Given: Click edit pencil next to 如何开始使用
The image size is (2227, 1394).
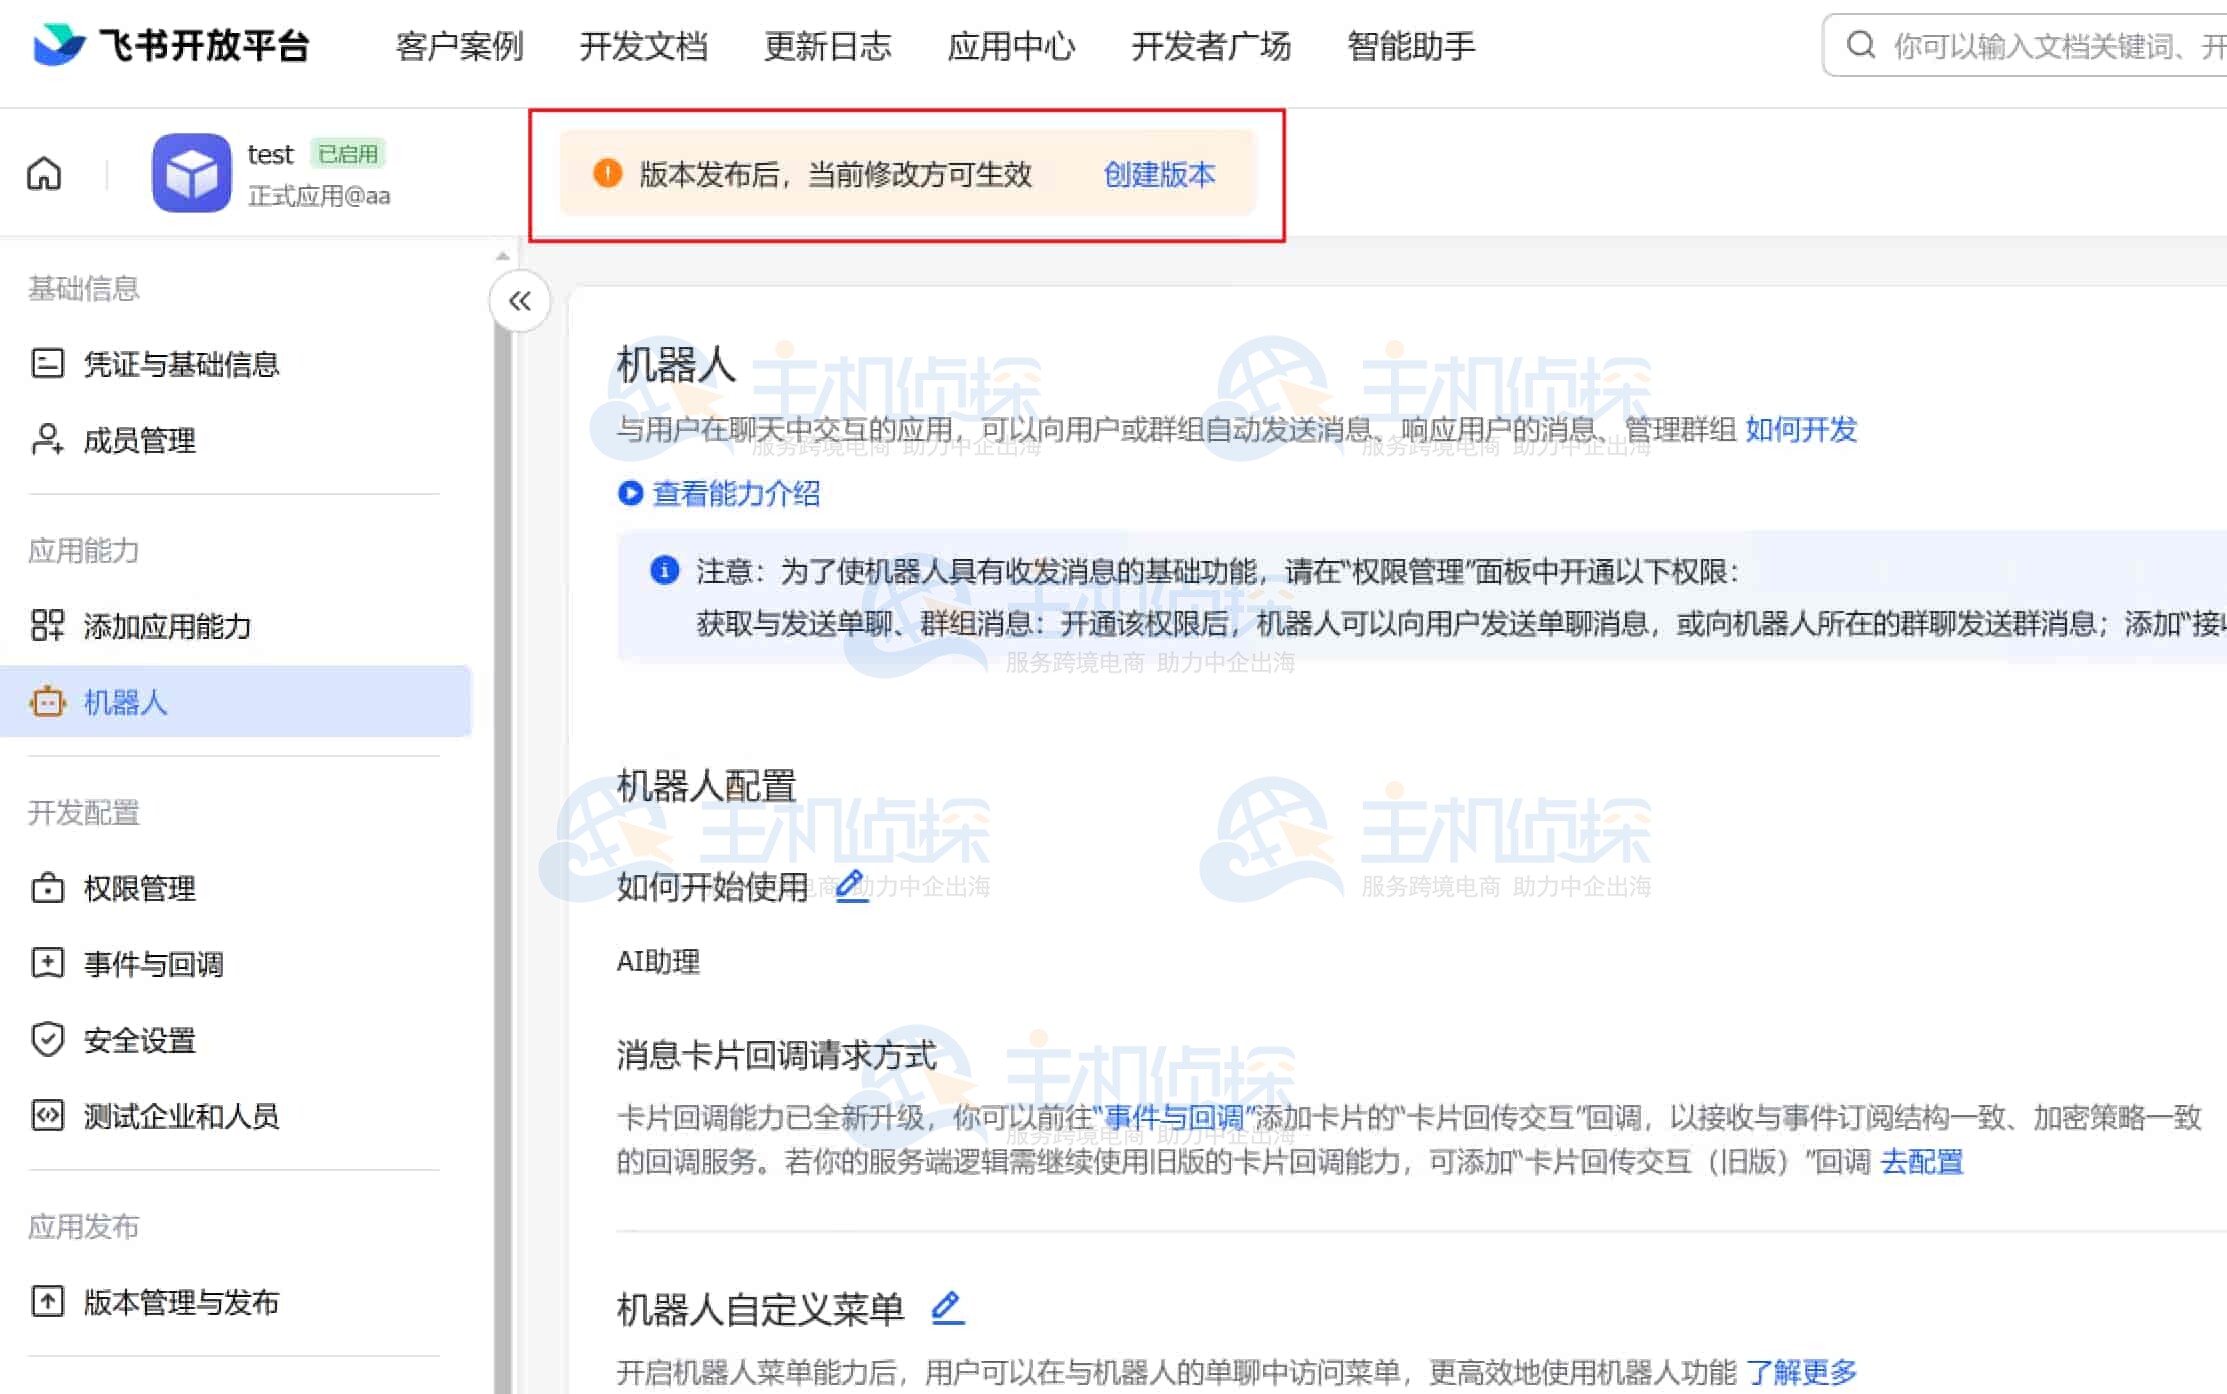Looking at the screenshot, I should pyautogui.click(x=851, y=886).
